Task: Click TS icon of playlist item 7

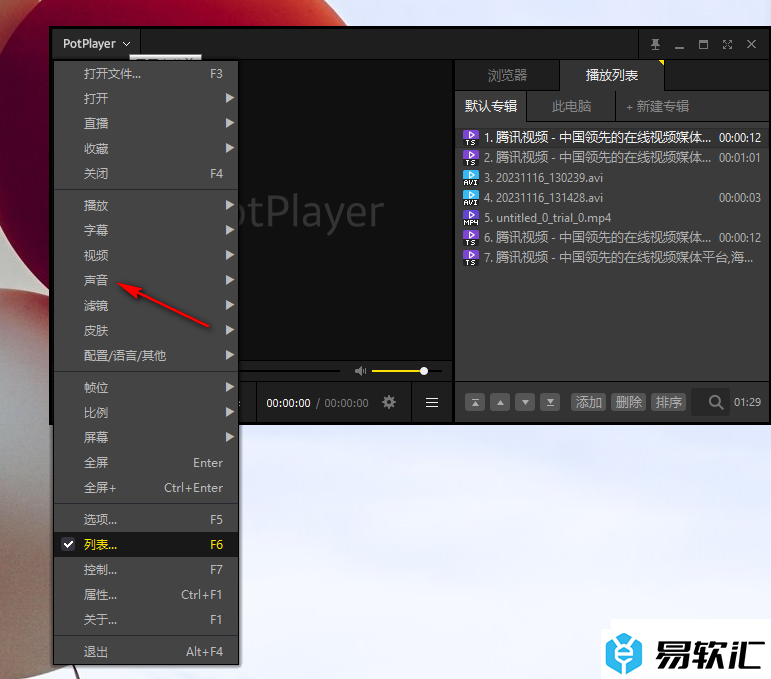Action: 471,258
